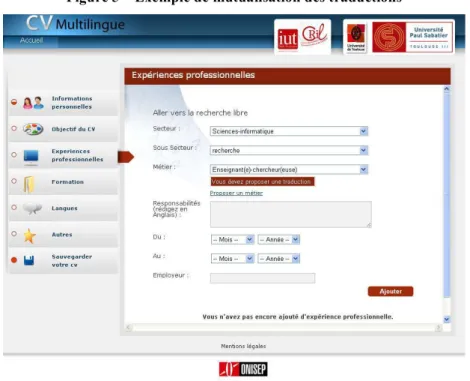Click the Informations personnelles people icon
470x381 pixels.
pos(33,103)
